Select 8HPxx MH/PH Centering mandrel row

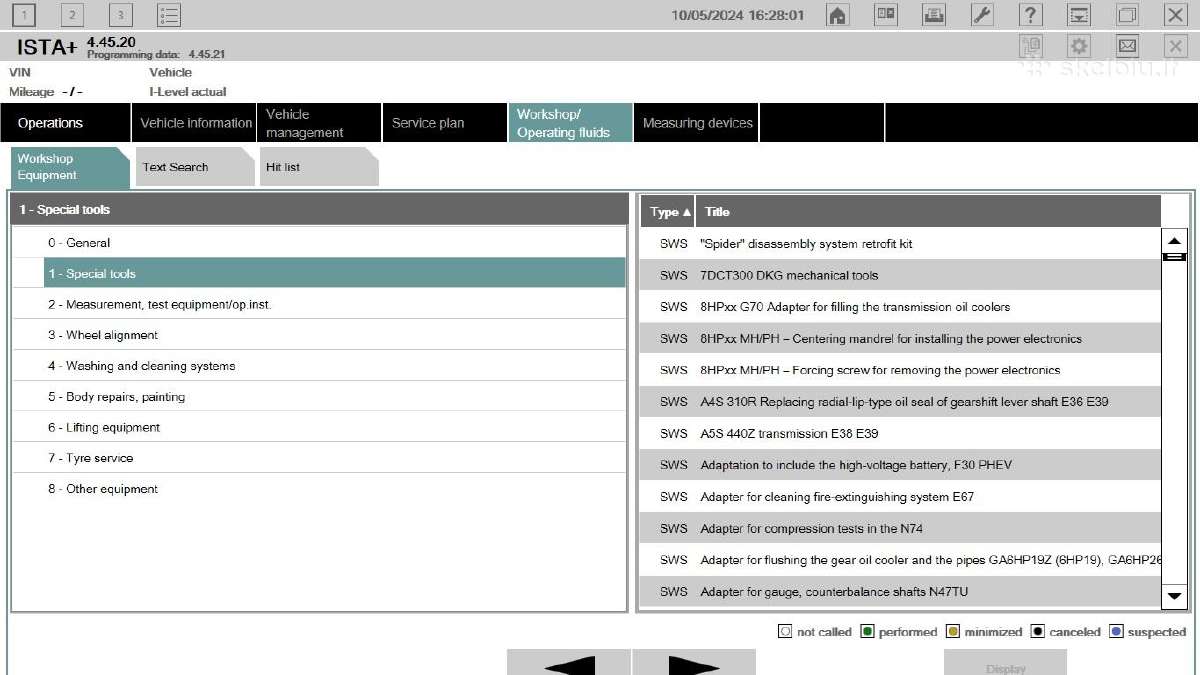pos(900,339)
